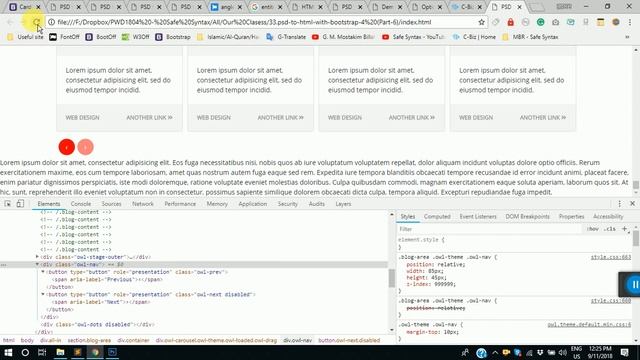The width and height of the screenshot is (640, 360).
Task: Open Chrome's three-dot menu
Action: 630,22
